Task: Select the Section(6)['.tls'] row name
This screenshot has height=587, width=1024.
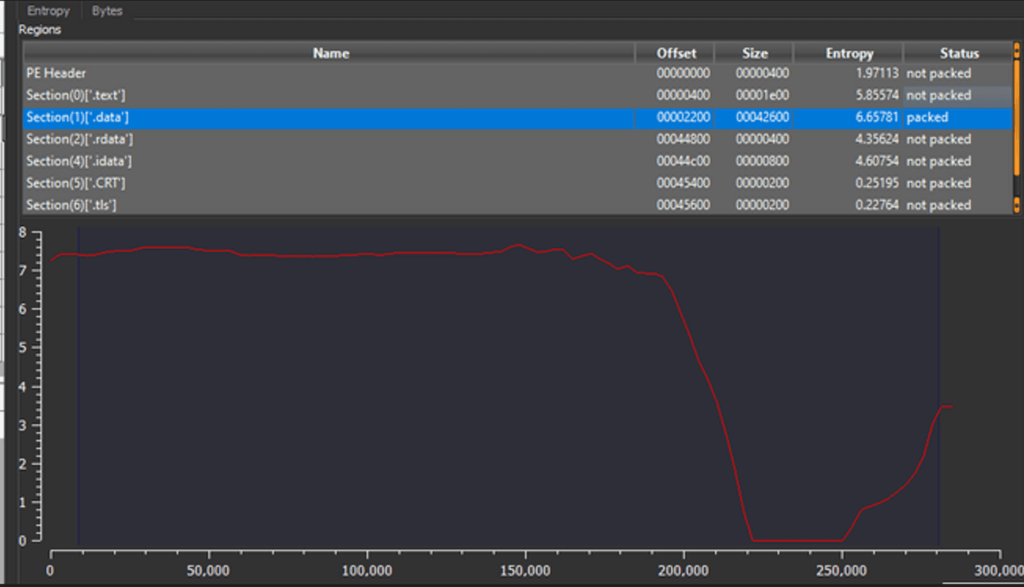Action: 71,205
